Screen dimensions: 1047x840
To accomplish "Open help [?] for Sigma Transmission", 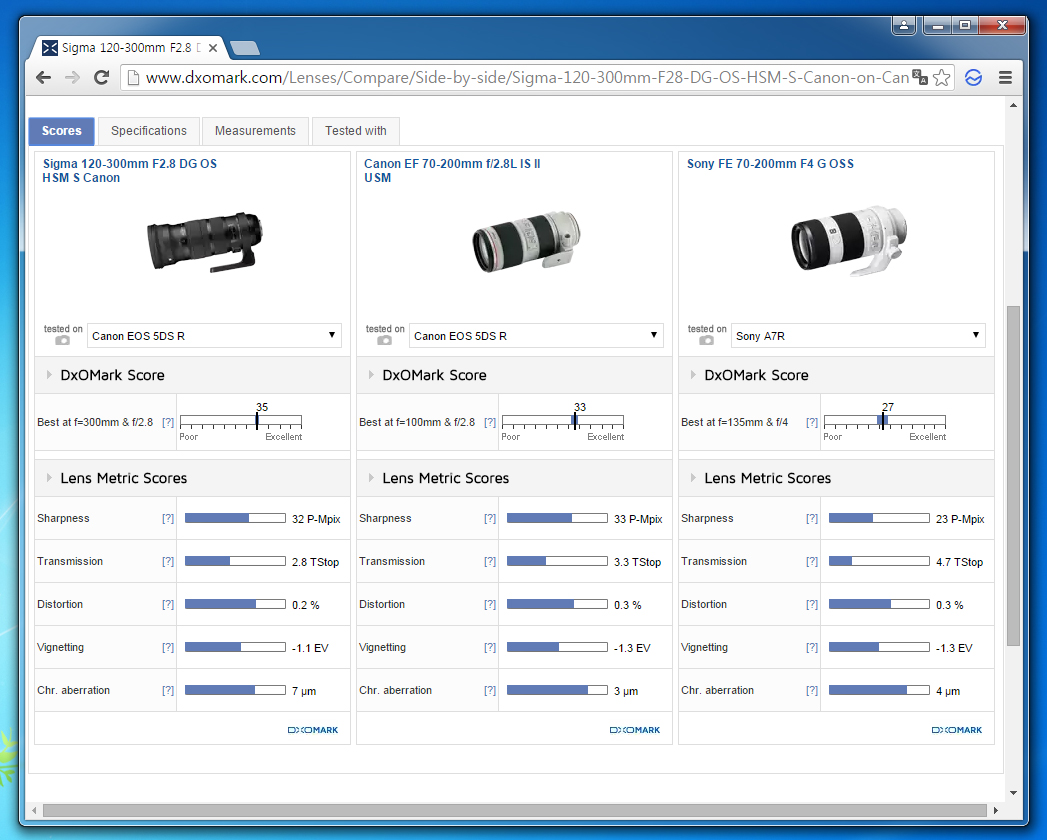I will pos(168,562).
